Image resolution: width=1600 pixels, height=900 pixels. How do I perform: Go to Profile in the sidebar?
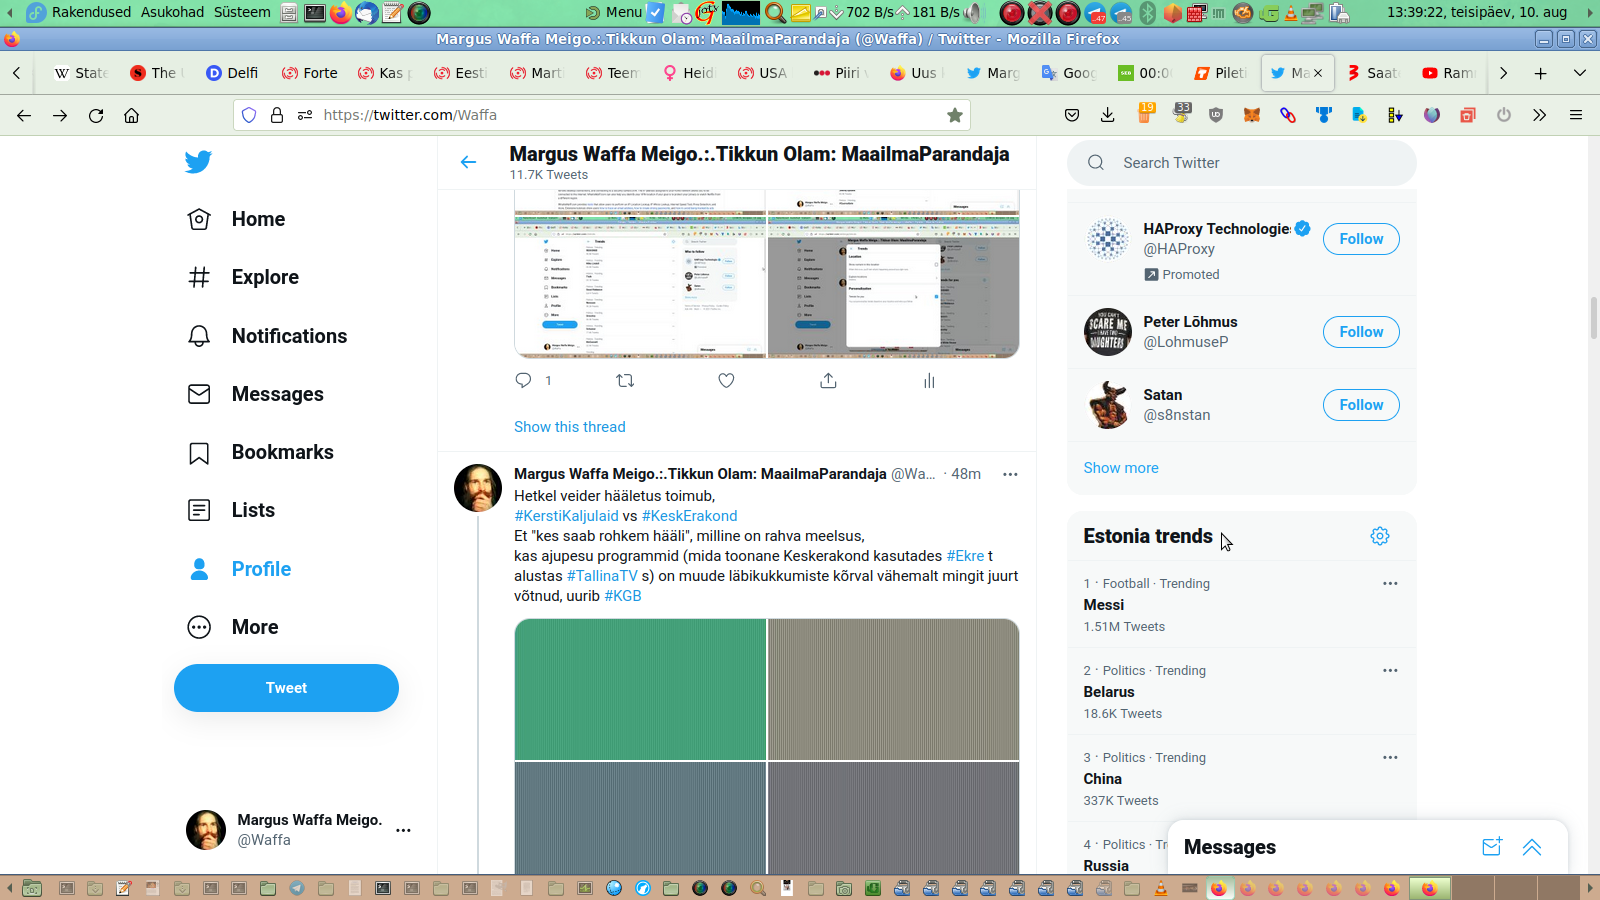[x=239, y=569]
